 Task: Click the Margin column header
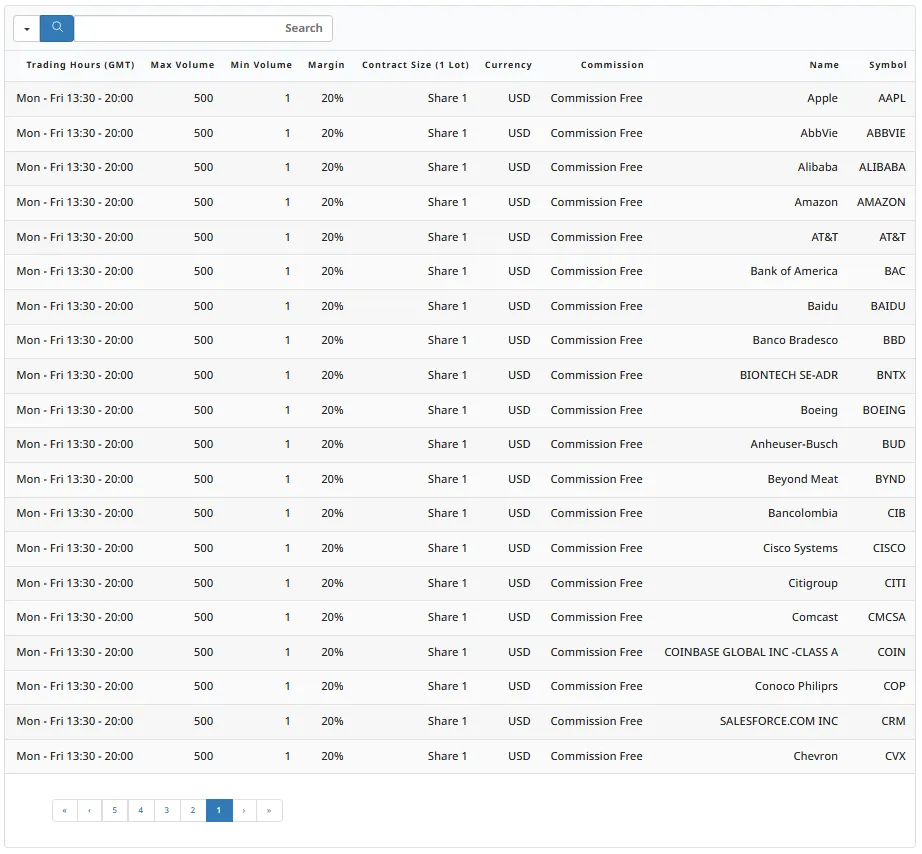(x=326, y=65)
